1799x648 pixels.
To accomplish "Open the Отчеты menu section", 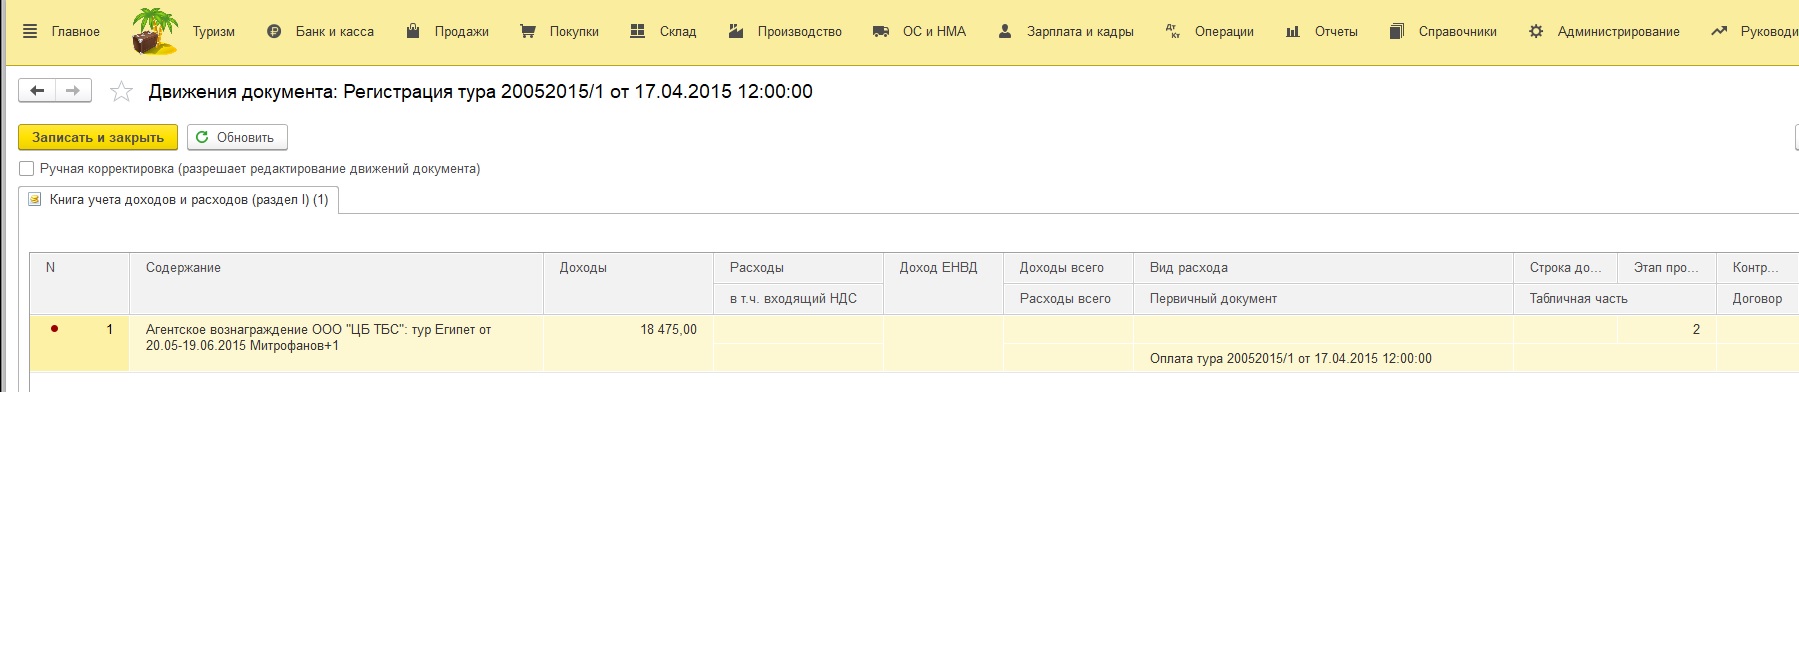I will 1335,31.
